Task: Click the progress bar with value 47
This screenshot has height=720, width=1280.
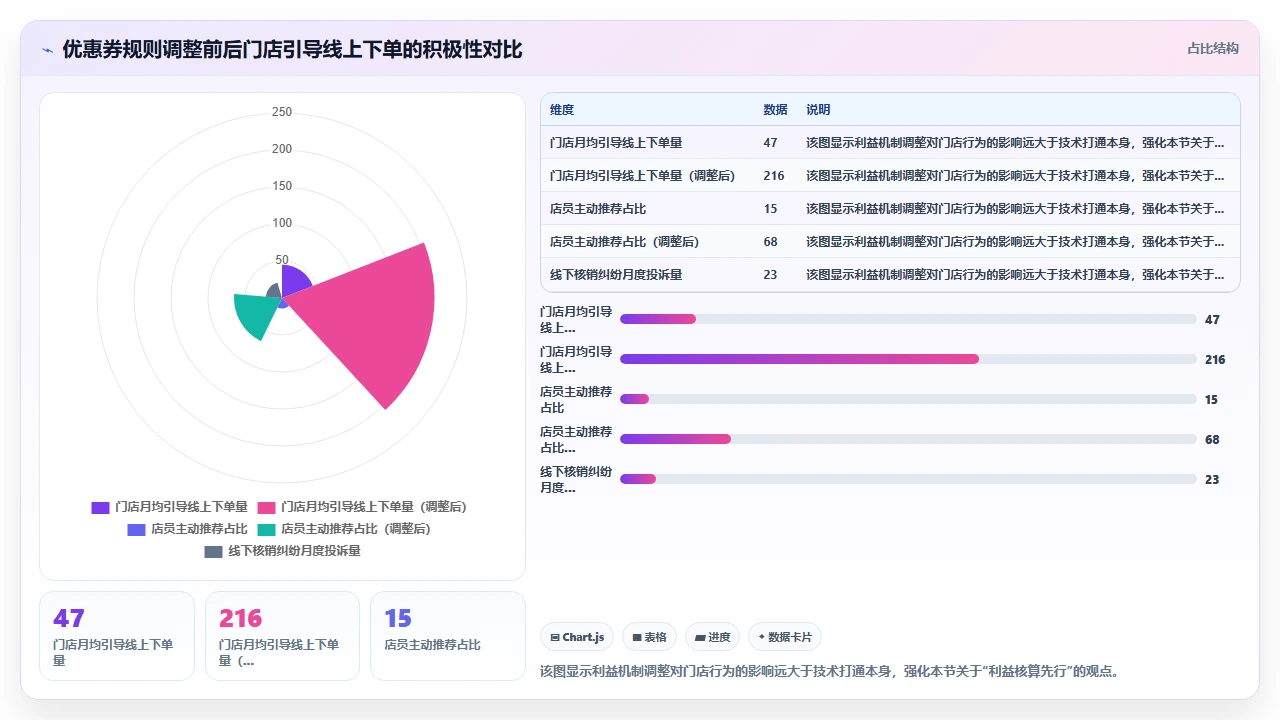Action: [x=908, y=319]
